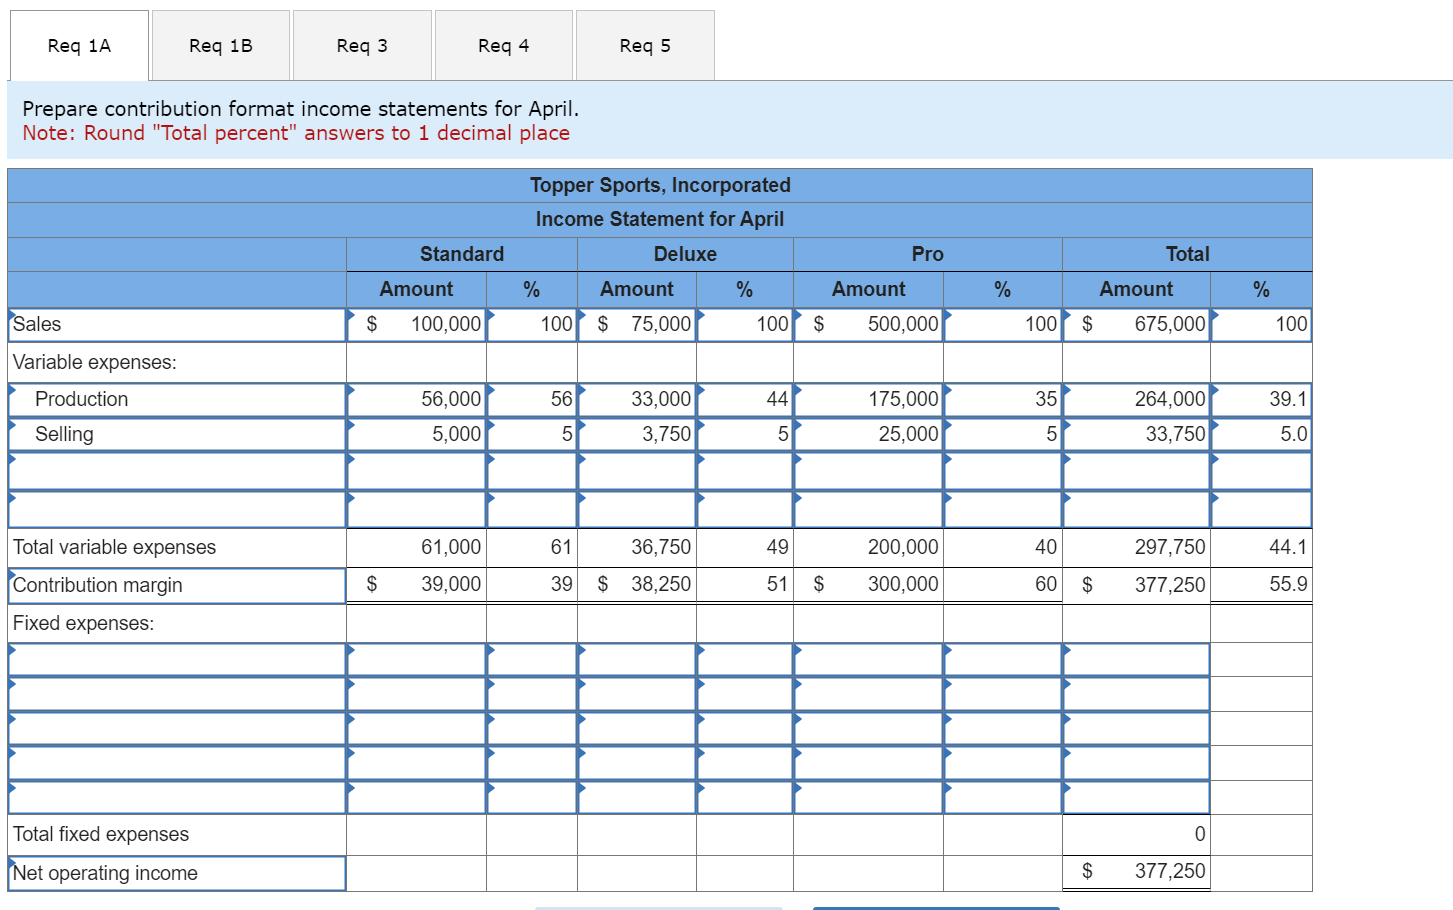Select the Pro sales amount 500,000 field
Screen dimensions: 1453x910
pos(868,325)
